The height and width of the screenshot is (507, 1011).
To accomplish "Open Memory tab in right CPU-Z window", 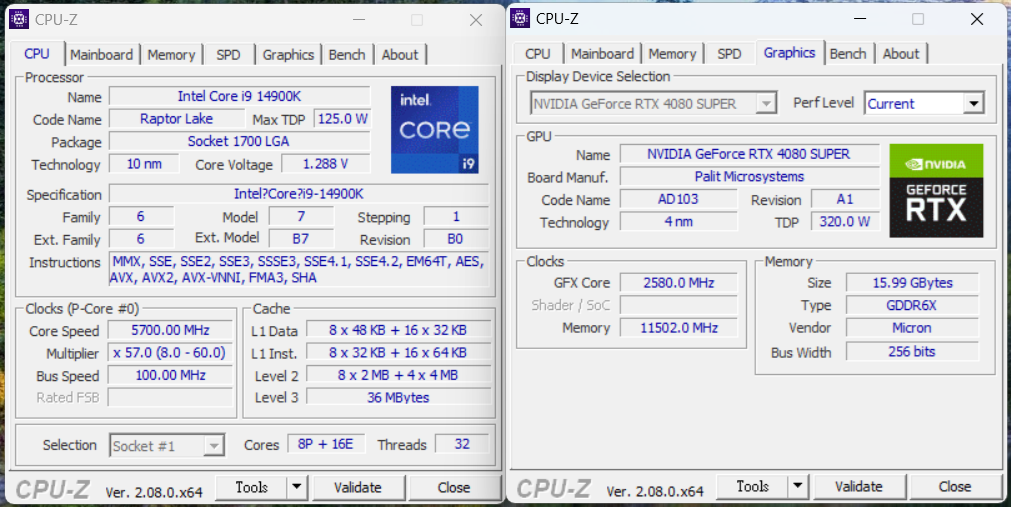I will (x=672, y=54).
